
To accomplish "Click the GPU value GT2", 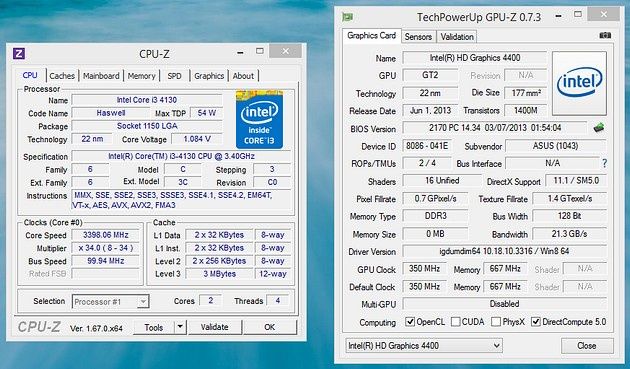I will 430,75.
